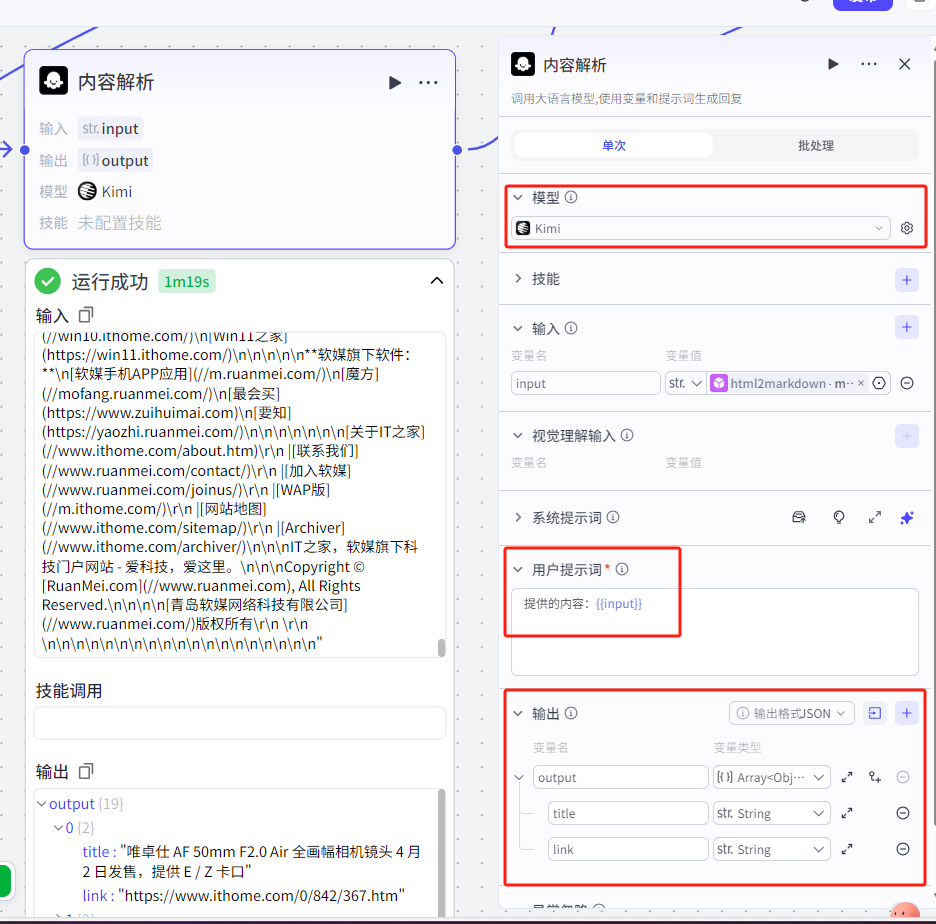This screenshot has width=936, height=924.
Task: Run node from side panel play icon
Action: (833, 64)
